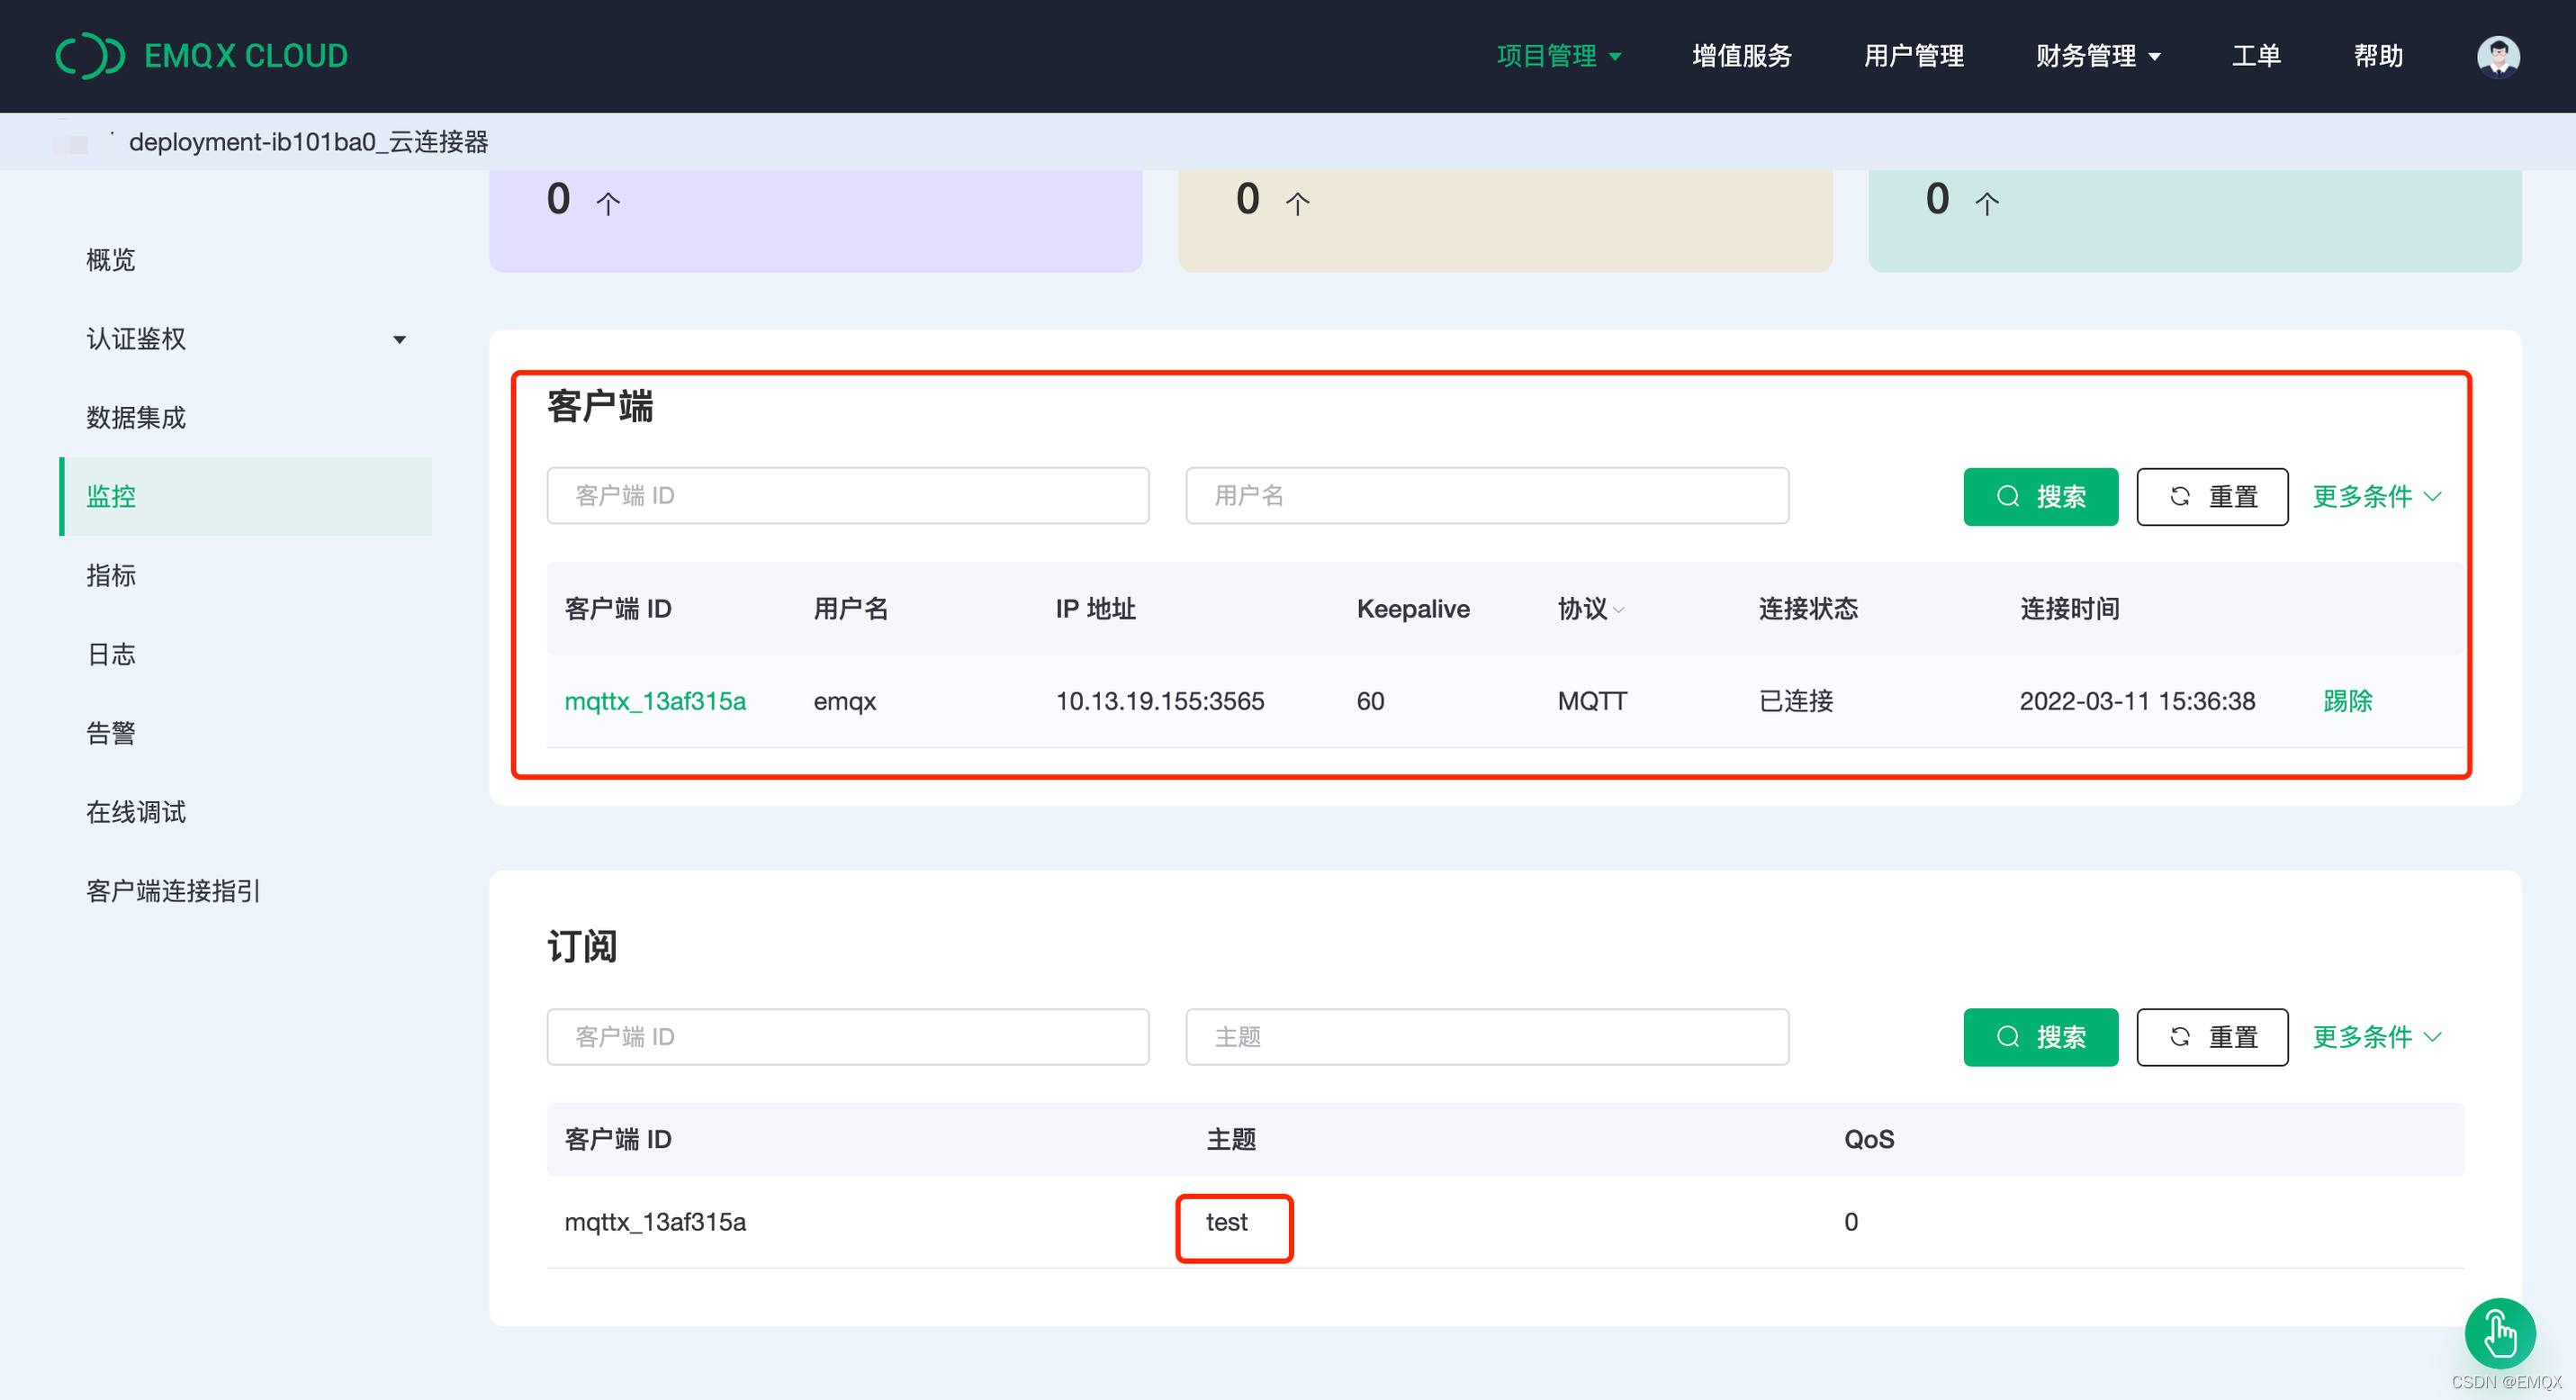Open the 财务管理 dropdown
The image size is (2576, 1400).
(x=2097, y=56)
